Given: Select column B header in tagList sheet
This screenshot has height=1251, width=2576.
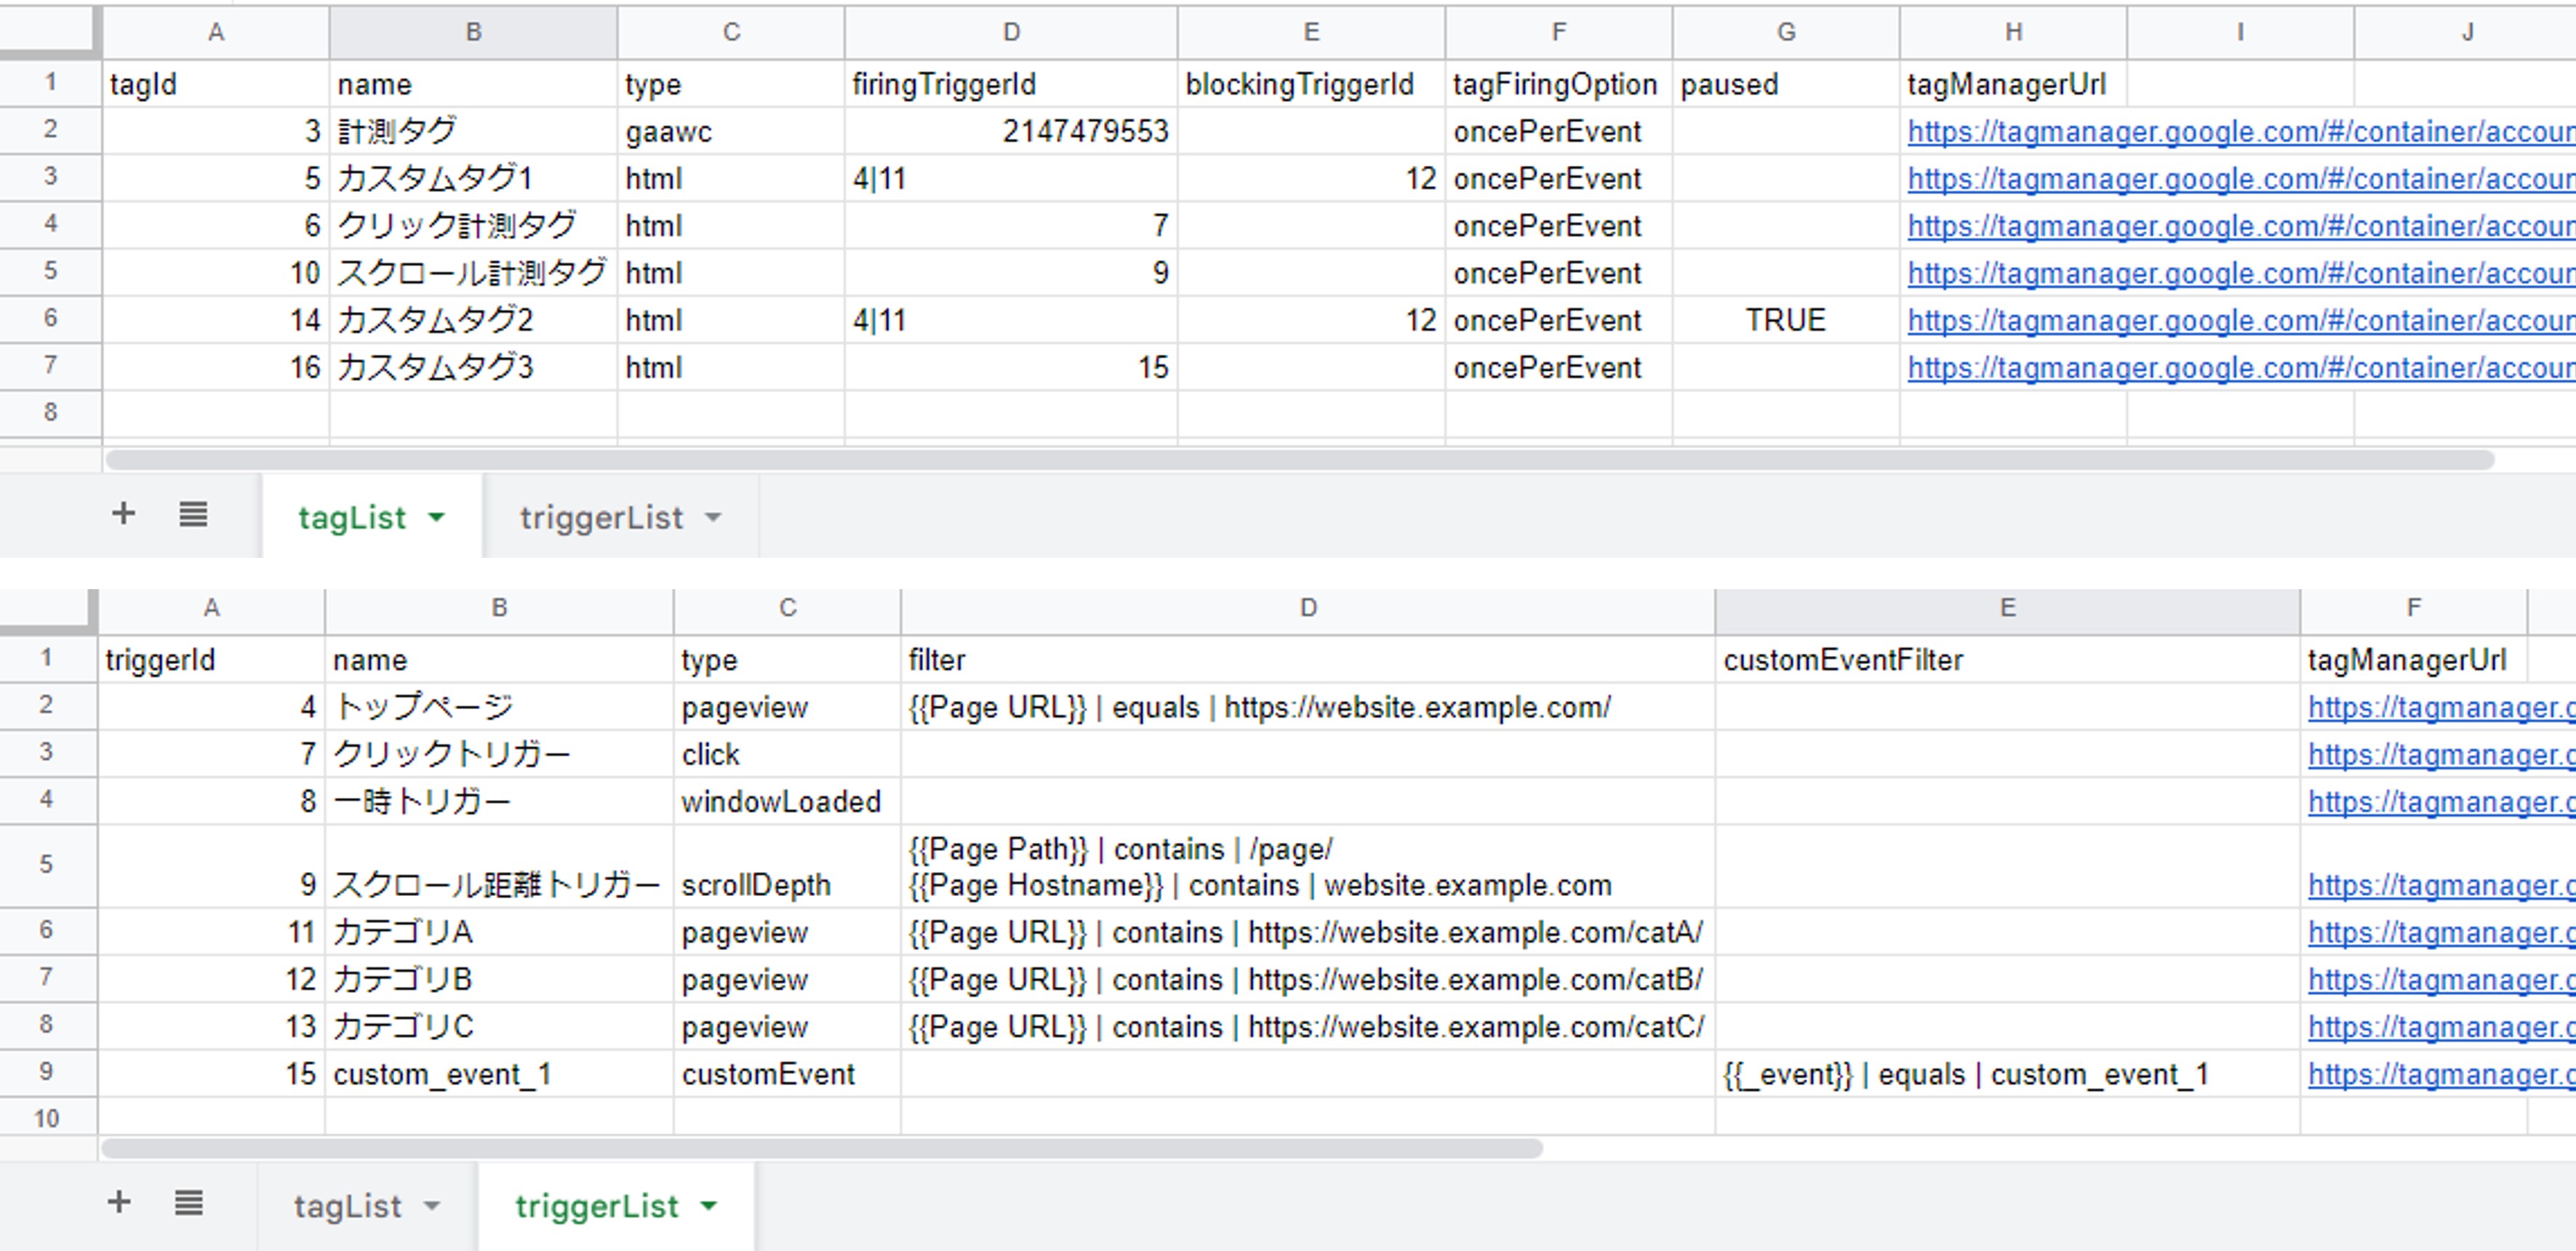Looking at the screenshot, I should pyautogui.click(x=473, y=32).
